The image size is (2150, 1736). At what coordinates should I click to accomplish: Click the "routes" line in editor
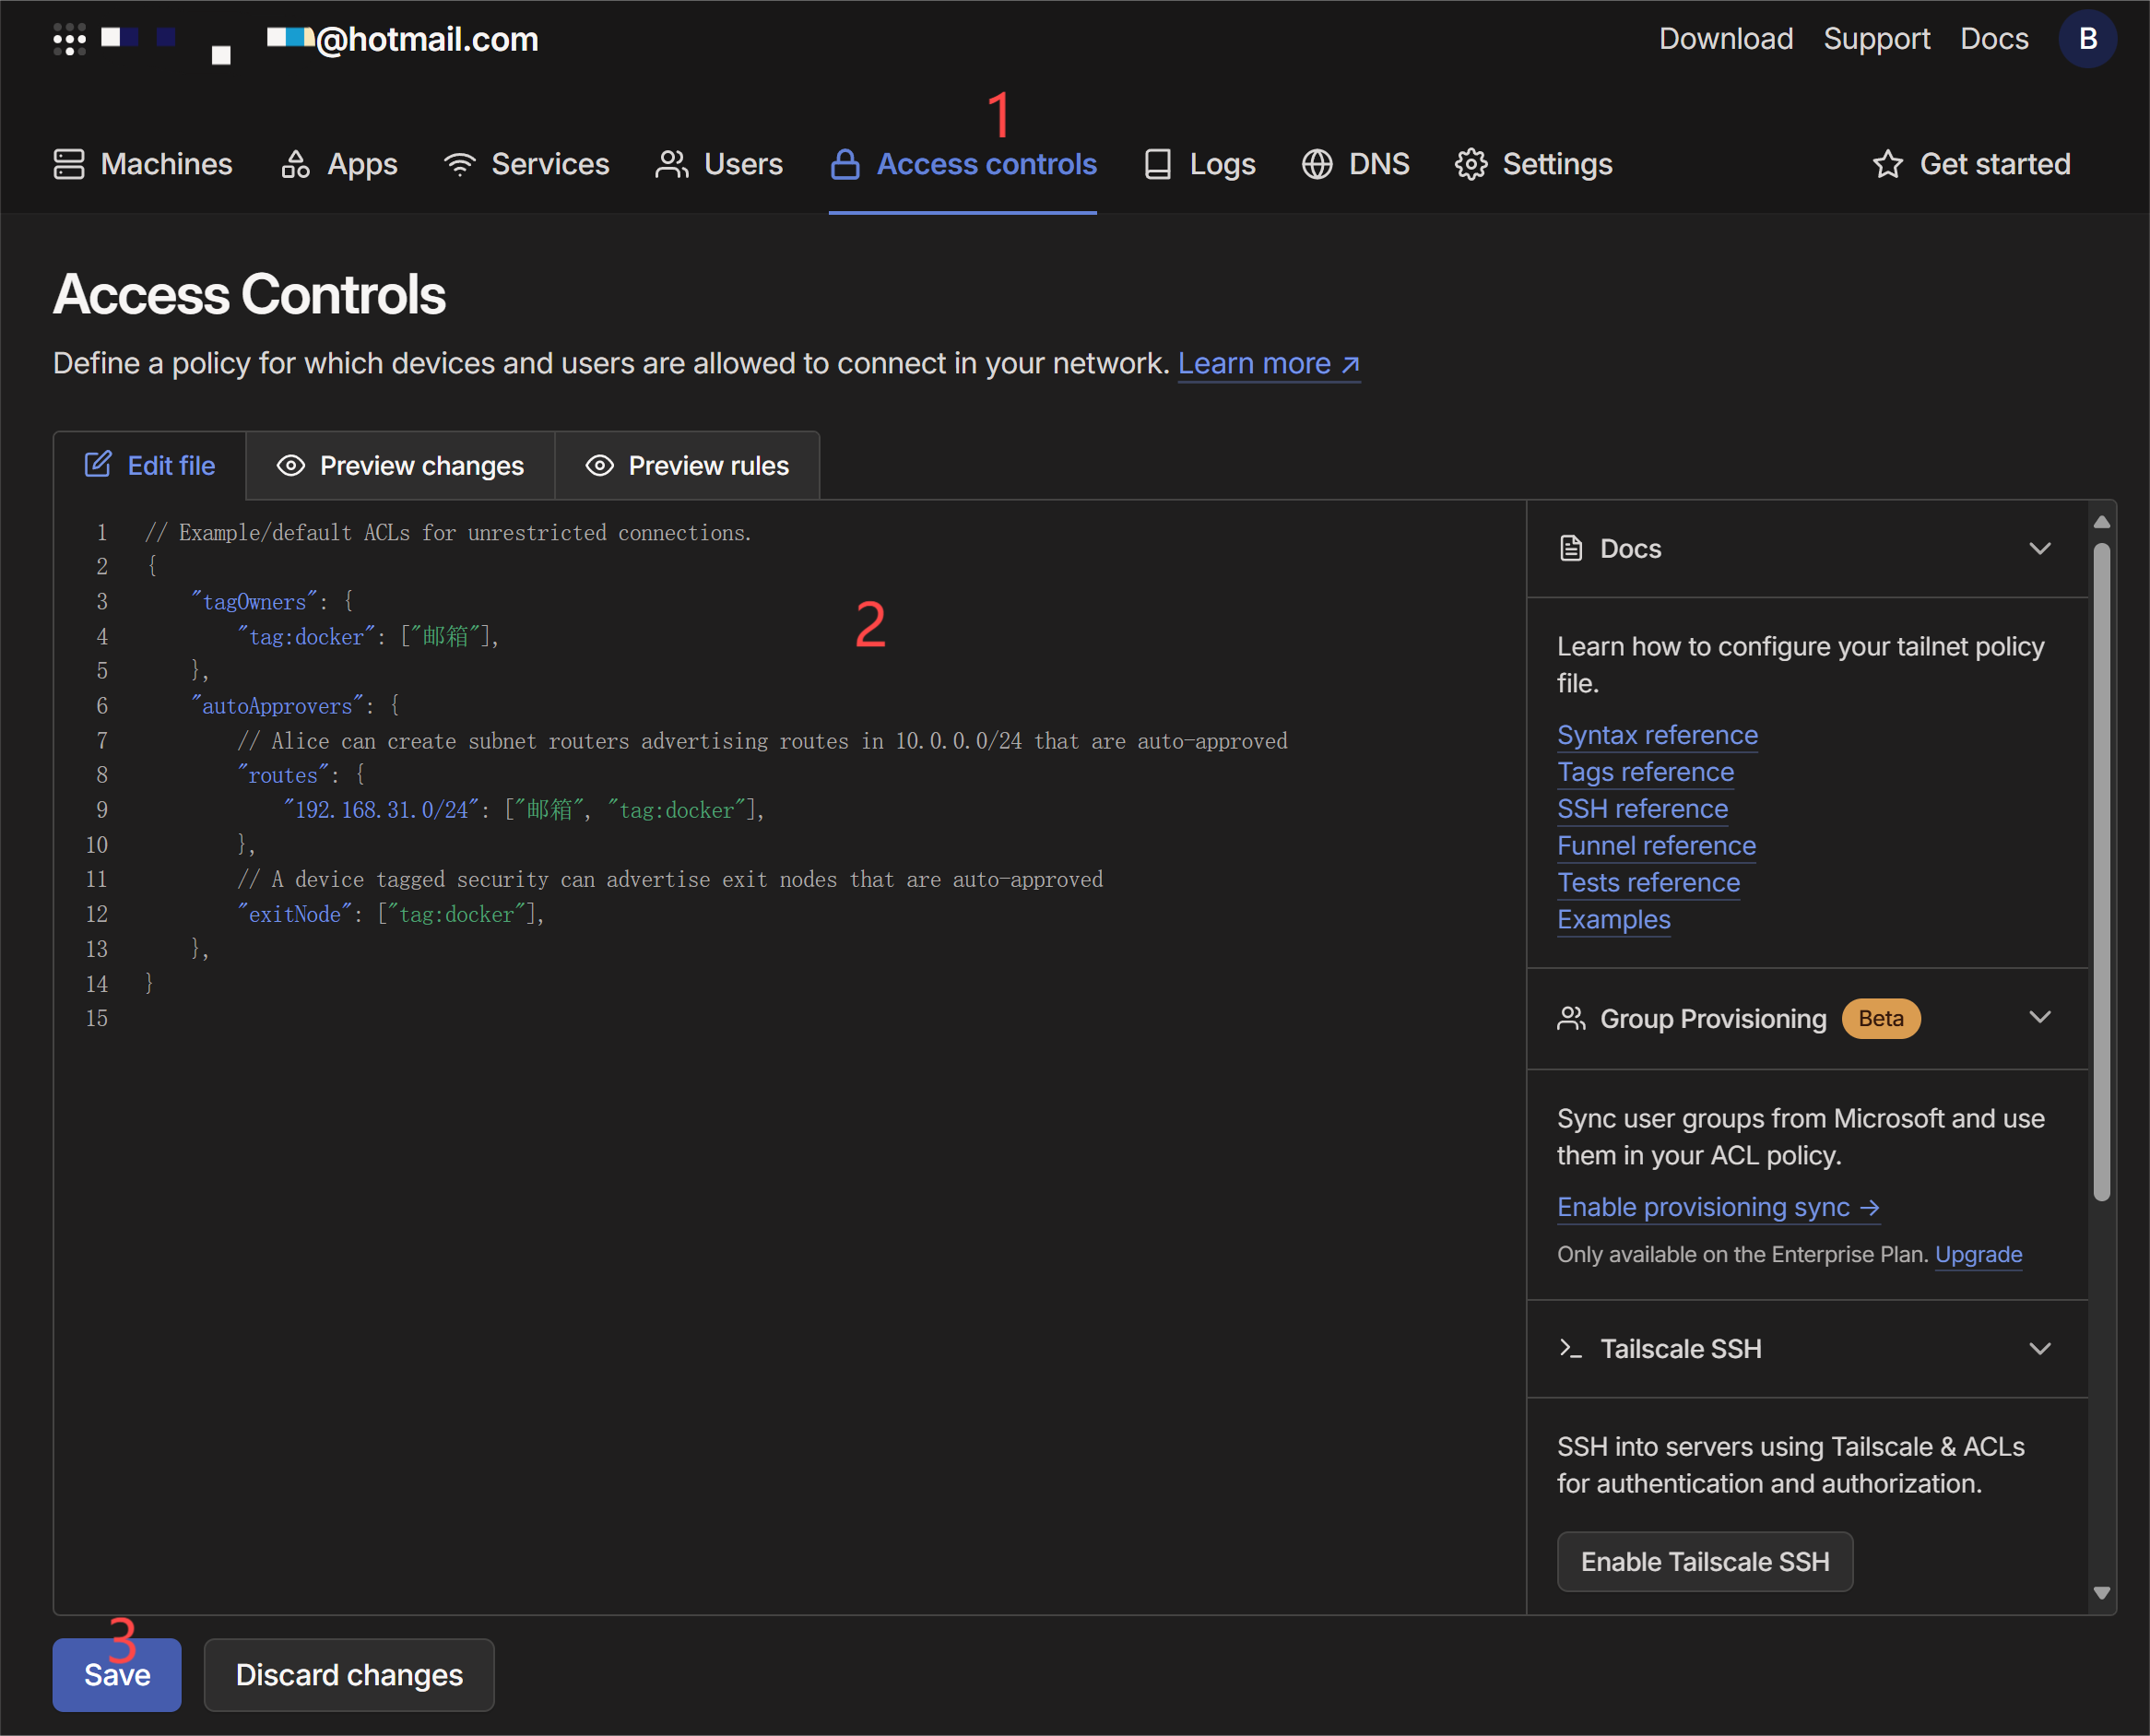[x=301, y=774]
